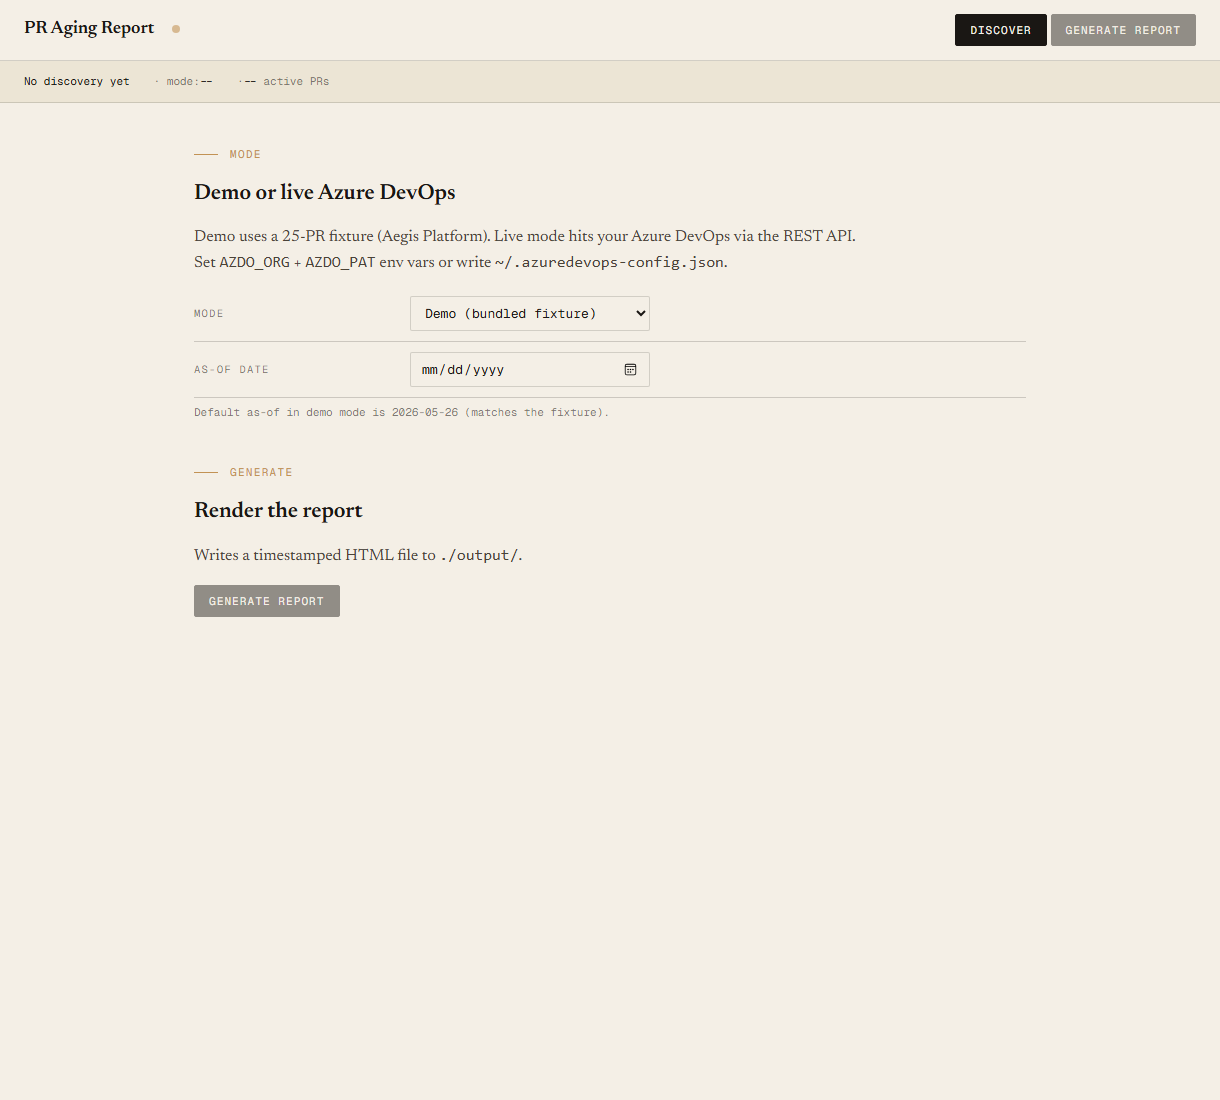Click the '~/.azuredevops-config.json' path text
Screen dimensions: 1220x1100
609,262
